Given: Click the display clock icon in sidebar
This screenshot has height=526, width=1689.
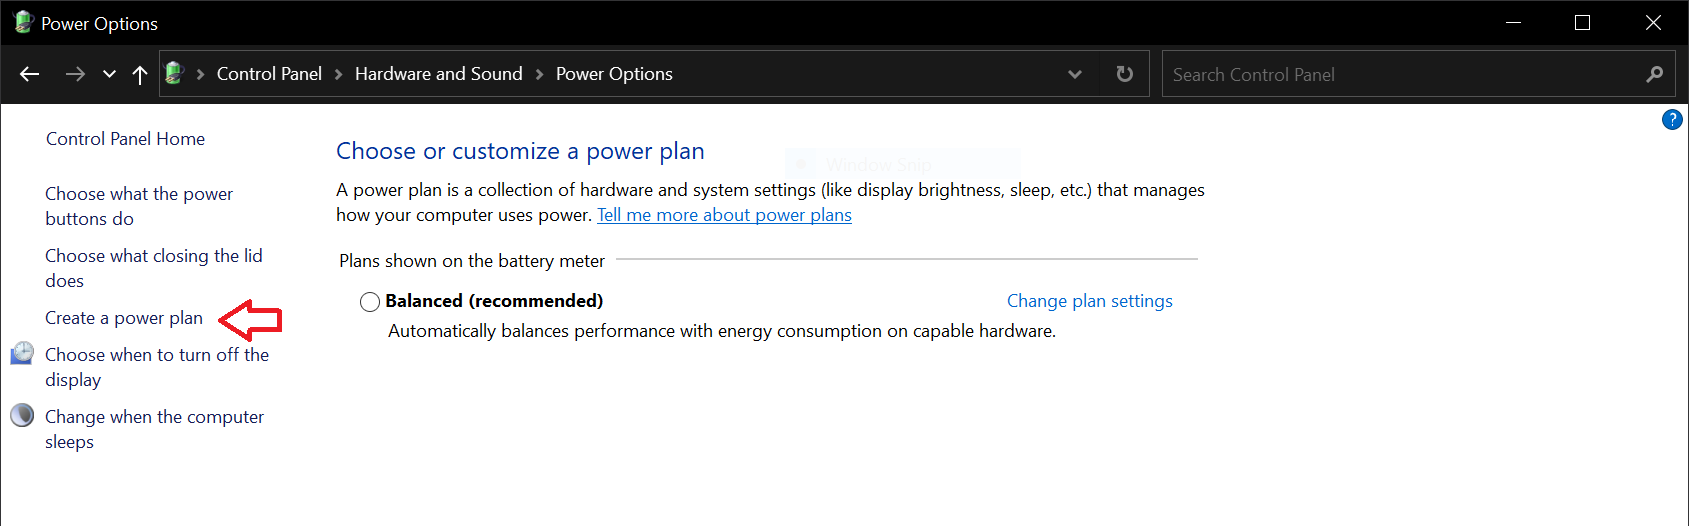Looking at the screenshot, I should (x=22, y=353).
